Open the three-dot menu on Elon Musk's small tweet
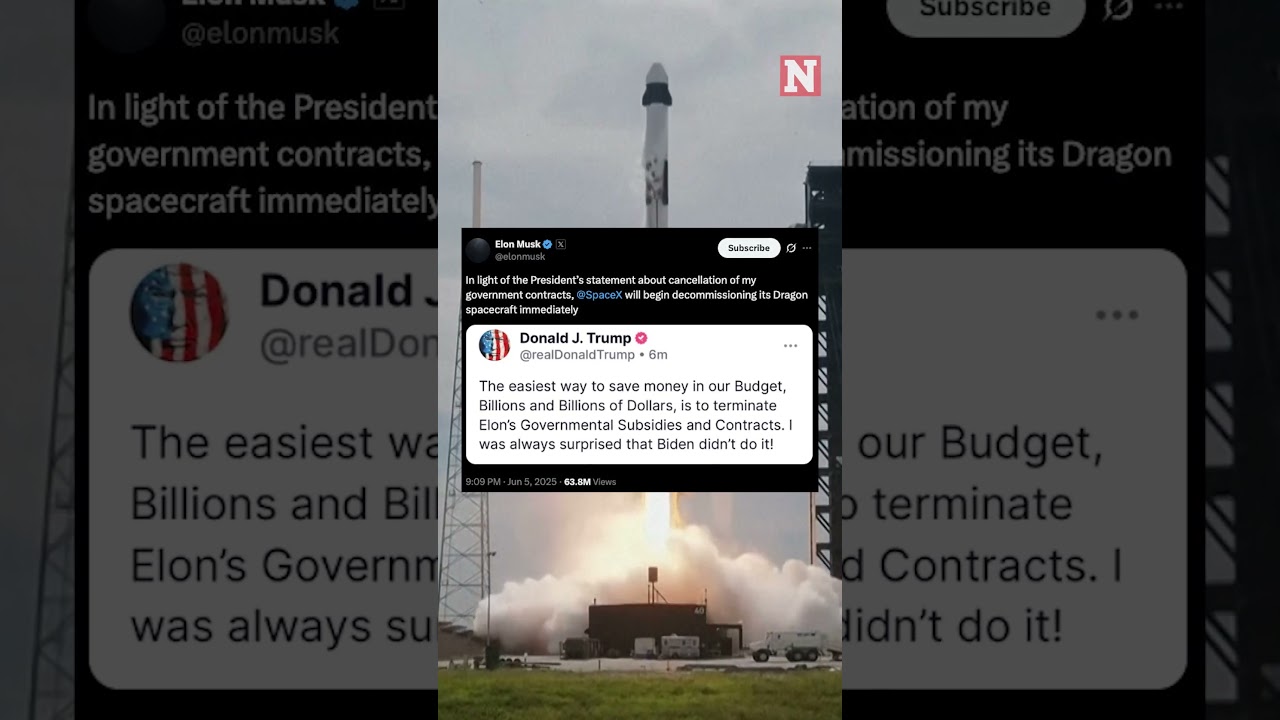Viewport: 1280px width, 720px height. [x=807, y=248]
